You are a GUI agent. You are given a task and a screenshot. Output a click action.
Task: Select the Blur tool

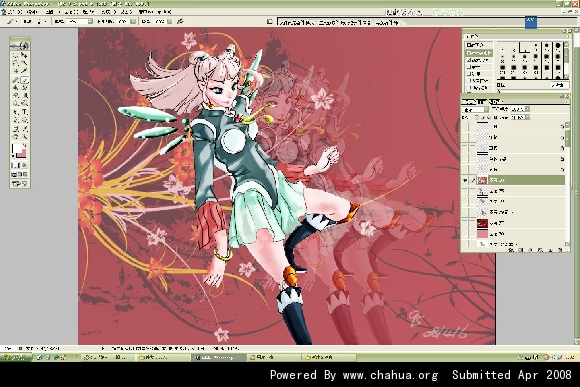(x=16, y=103)
